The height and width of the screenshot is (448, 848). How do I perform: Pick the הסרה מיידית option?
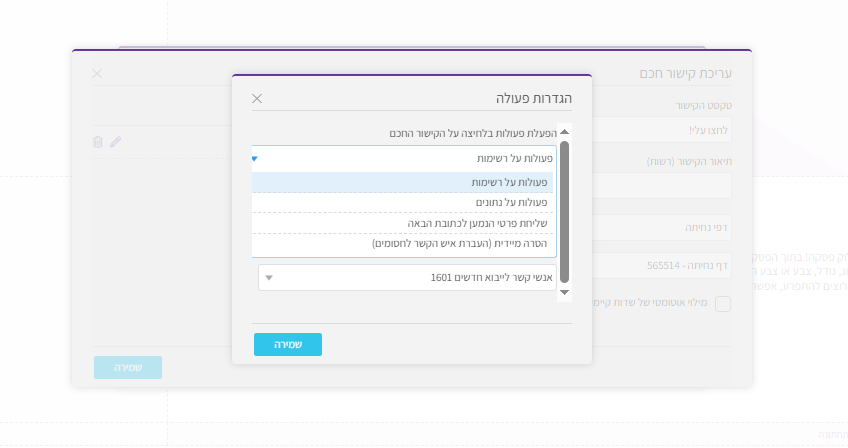pos(402,243)
